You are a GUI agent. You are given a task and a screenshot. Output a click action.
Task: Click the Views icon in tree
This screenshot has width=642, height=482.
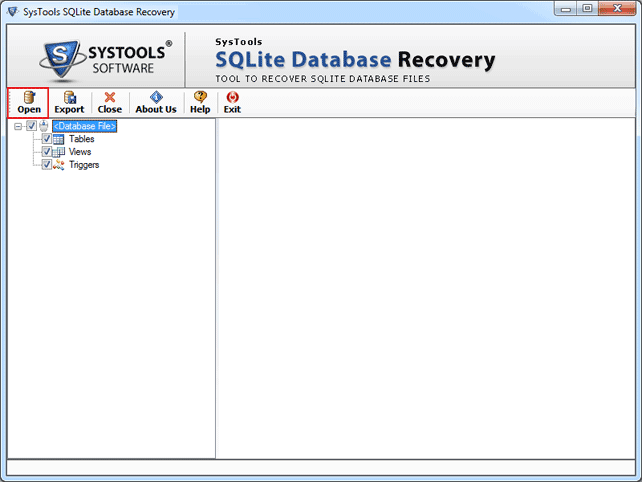coord(59,152)
